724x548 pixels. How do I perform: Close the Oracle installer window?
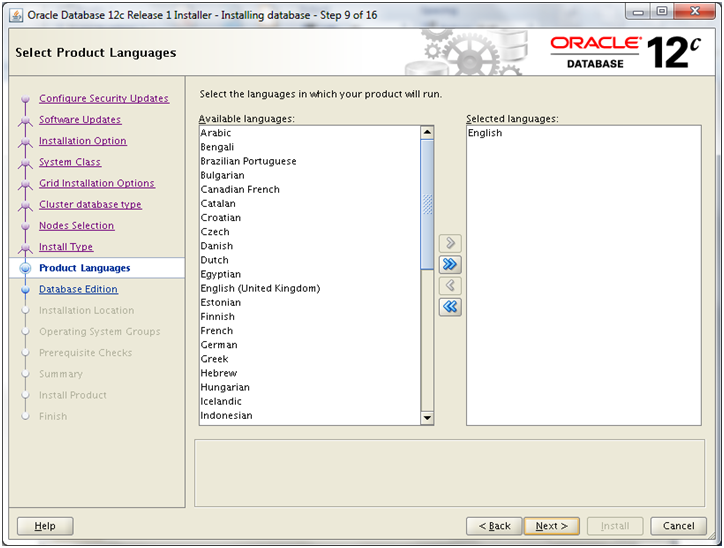pyautogui.click(x=695, y=12)
